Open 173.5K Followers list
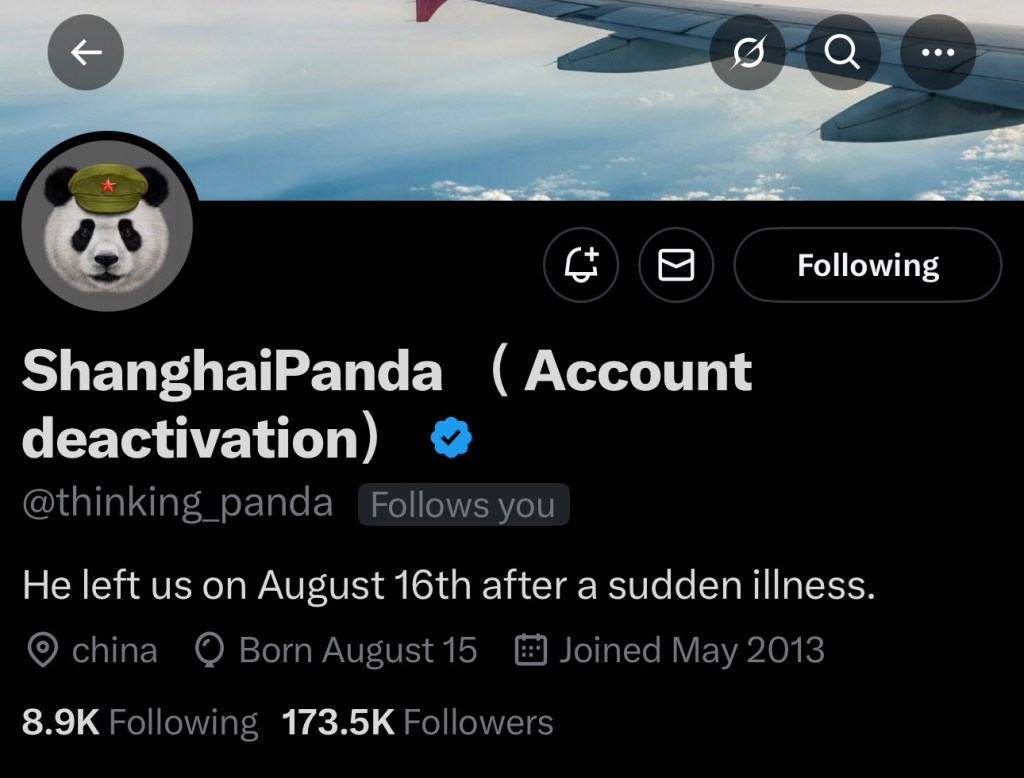 click(x=417, y=722)
